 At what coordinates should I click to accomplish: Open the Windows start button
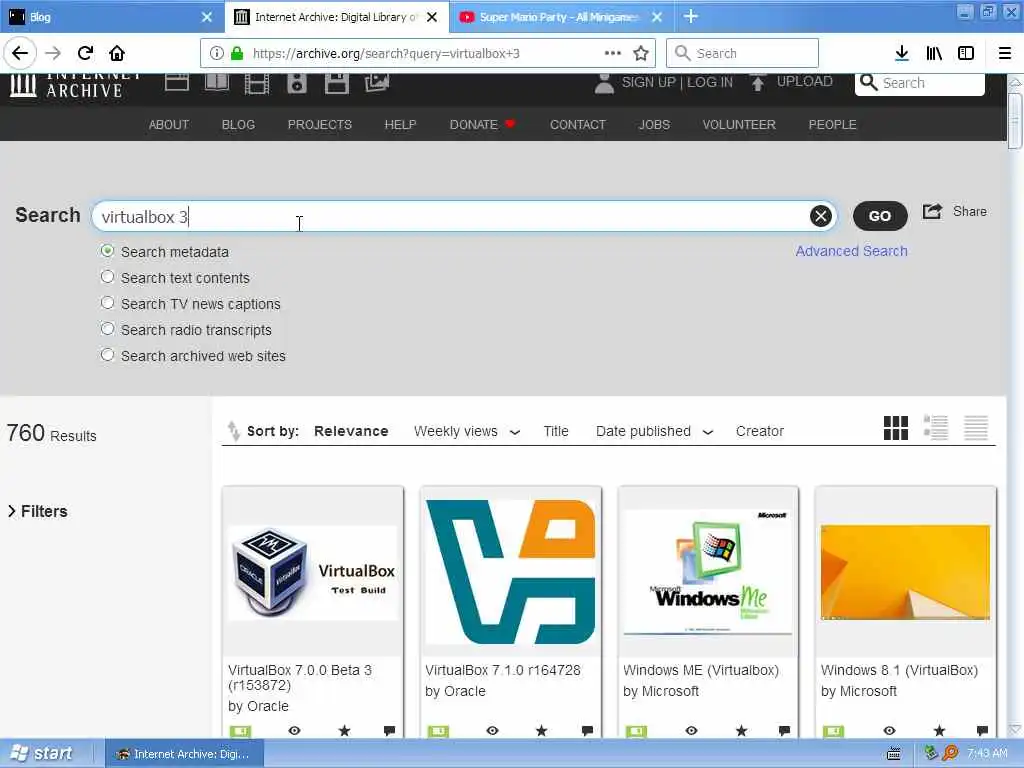(42, 754)
